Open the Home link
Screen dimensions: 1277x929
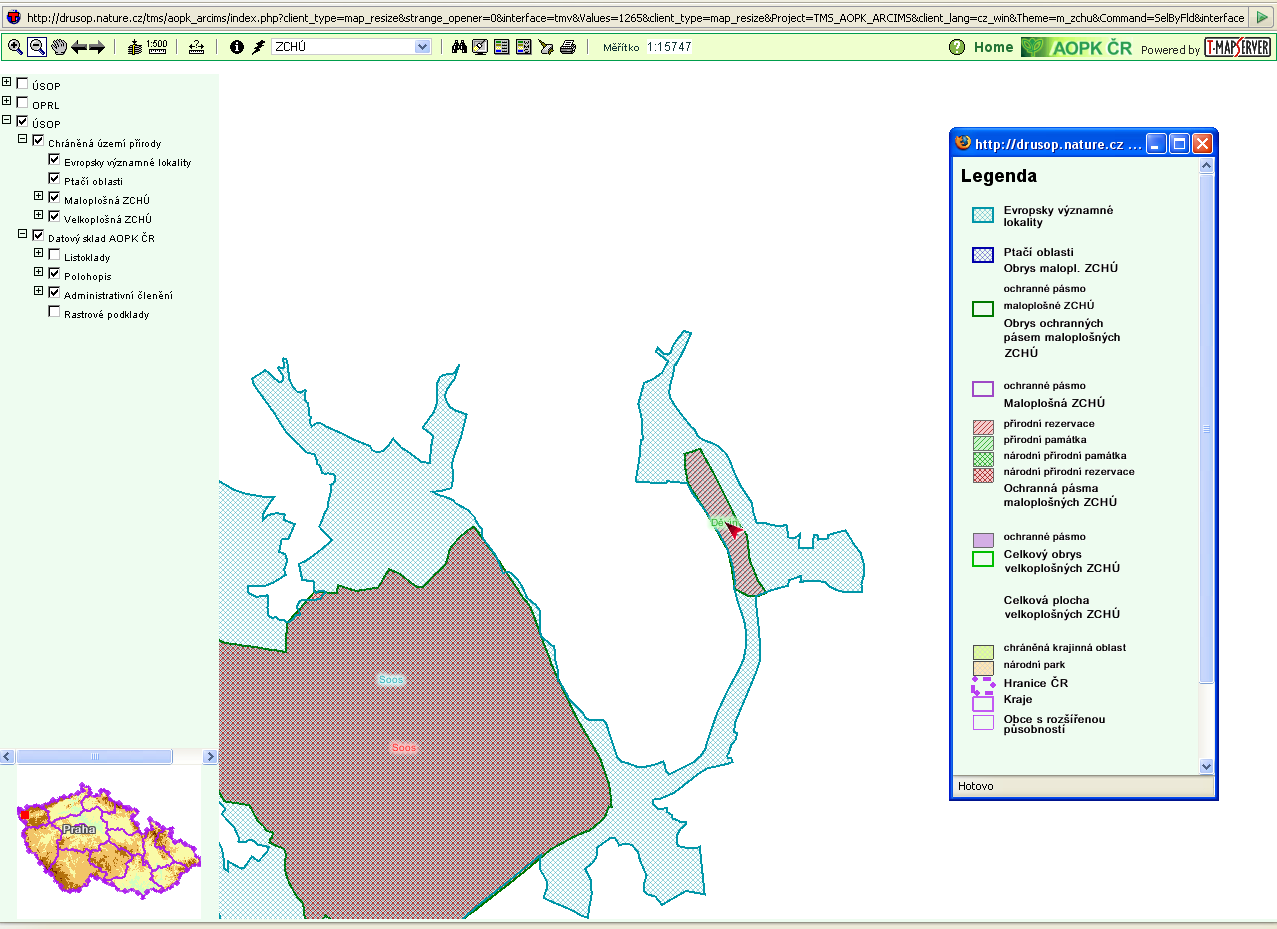(x=994, y=47)
